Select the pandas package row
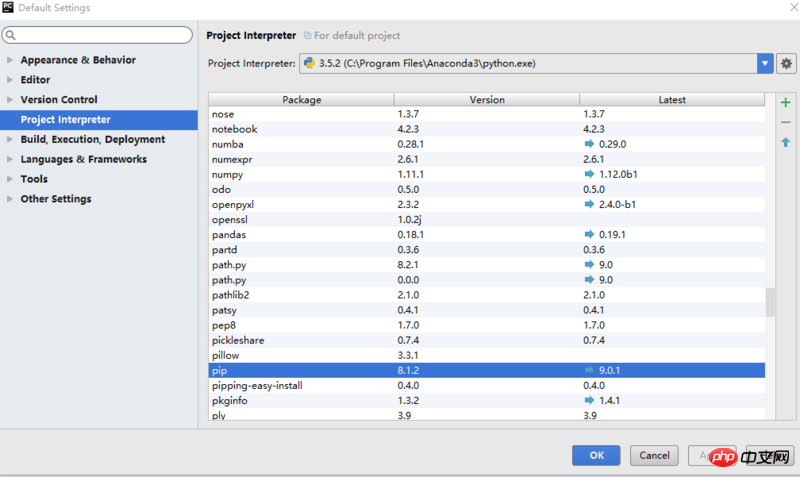Screen dimensions: 800x477 coord(300,234)
